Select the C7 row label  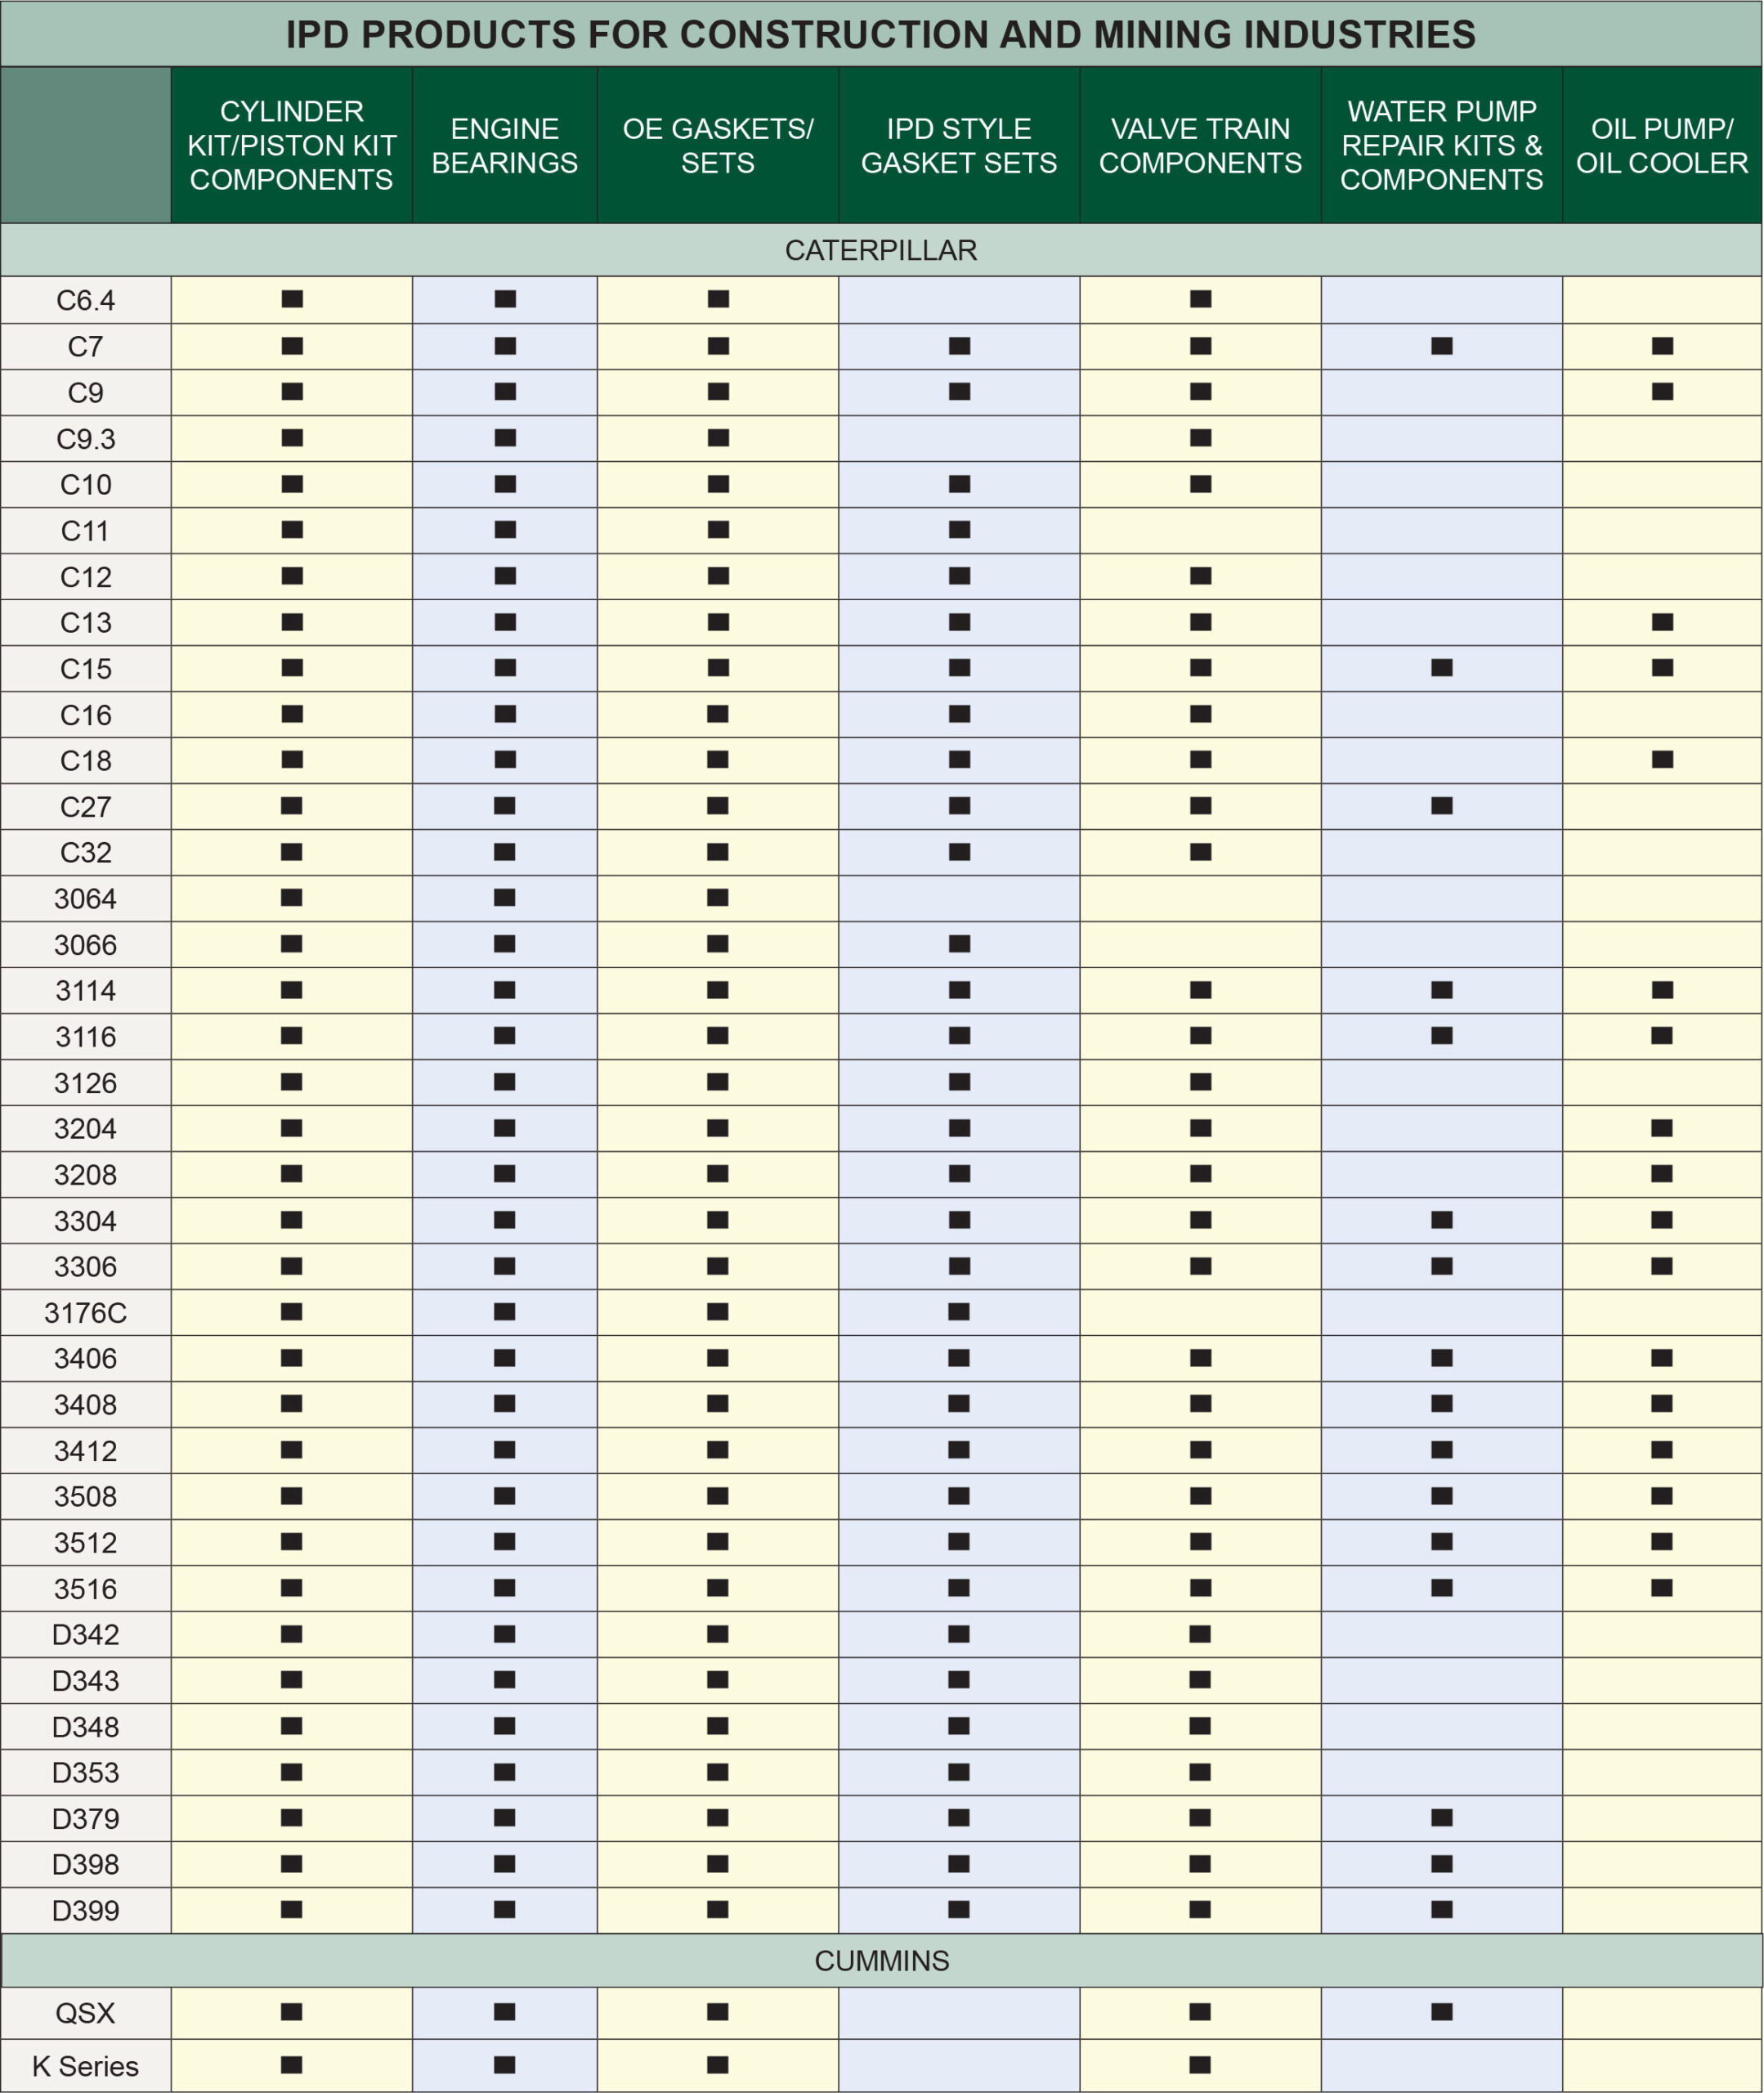[86, 346]
